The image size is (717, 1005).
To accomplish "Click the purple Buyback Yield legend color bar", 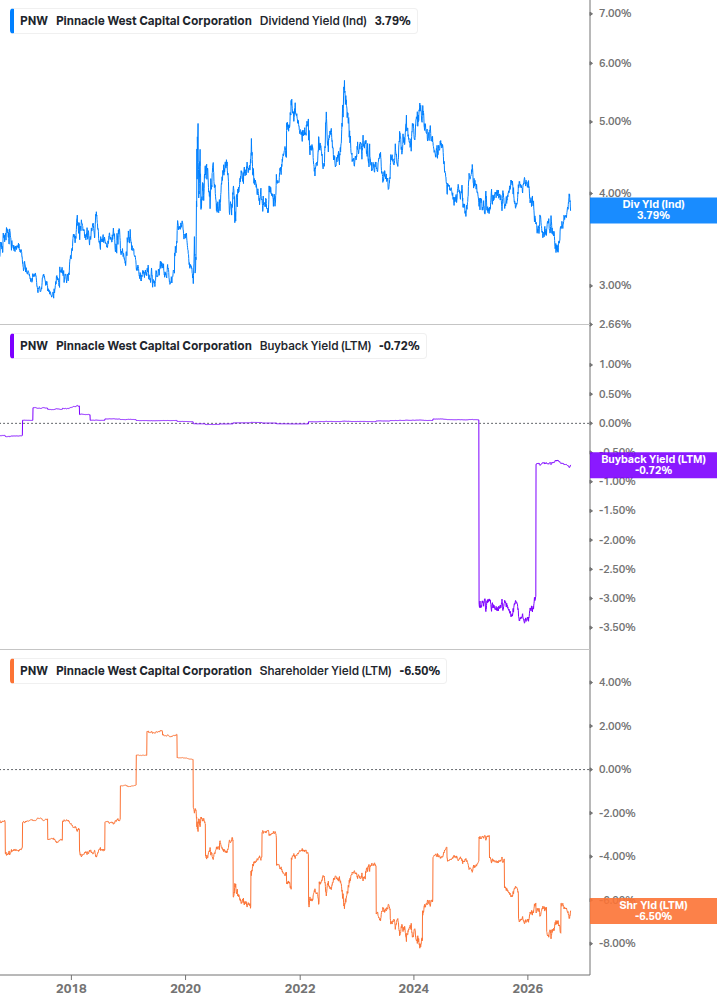I will click(x=12, y=346).
